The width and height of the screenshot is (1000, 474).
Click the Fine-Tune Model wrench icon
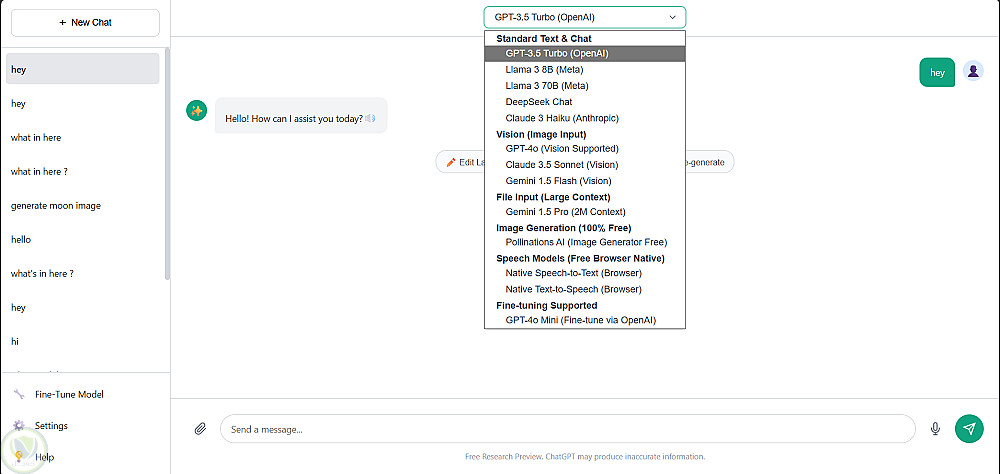pos(18,394)
